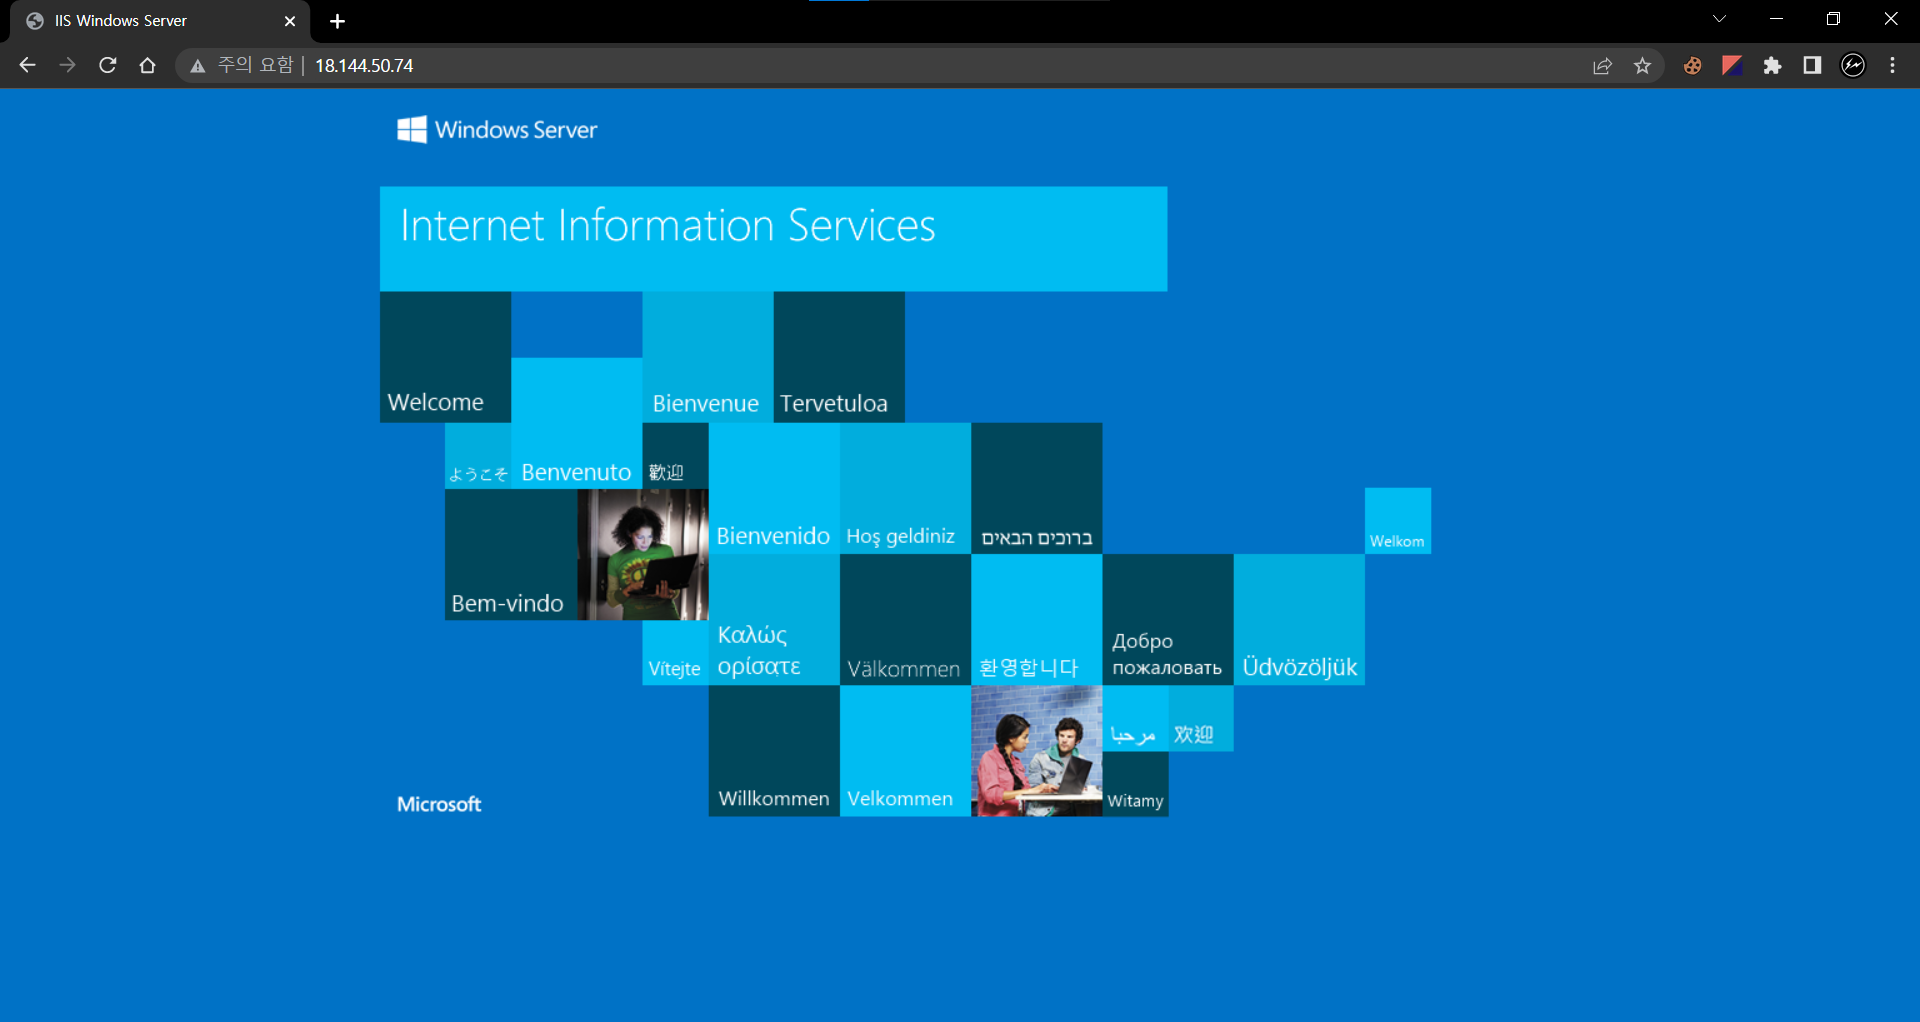1920x1022 pixels.
Task: Click the Microsoft logo text
Action: coord(439,804)
